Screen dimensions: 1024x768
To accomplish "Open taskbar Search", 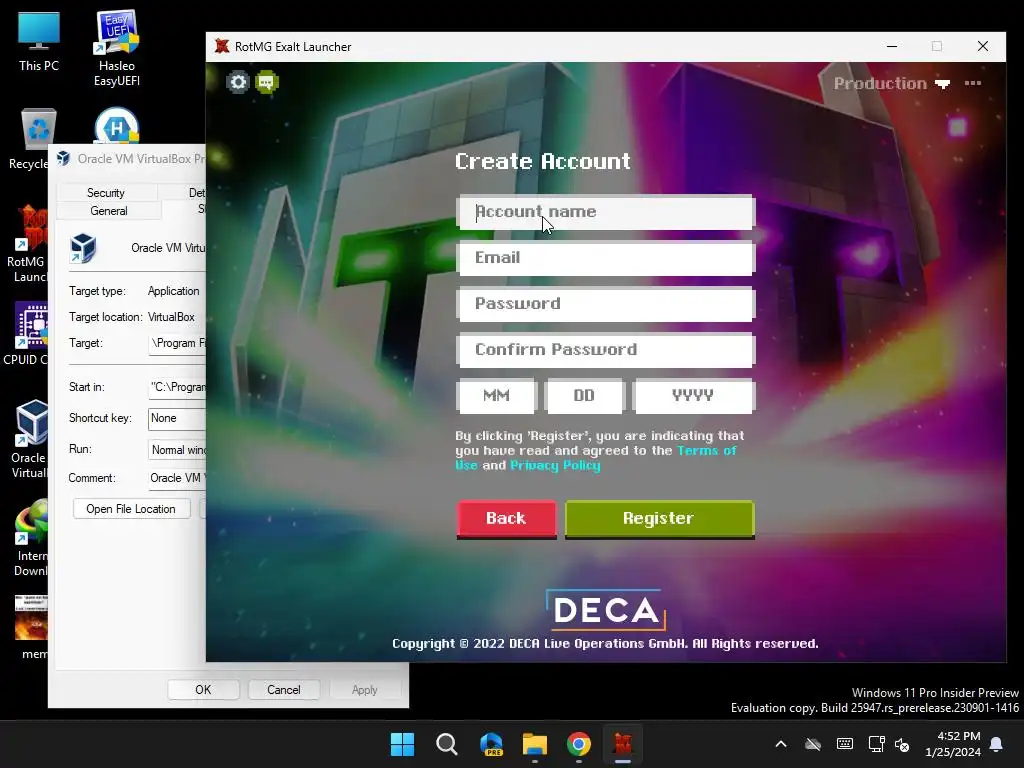I will tap(447, 744).
